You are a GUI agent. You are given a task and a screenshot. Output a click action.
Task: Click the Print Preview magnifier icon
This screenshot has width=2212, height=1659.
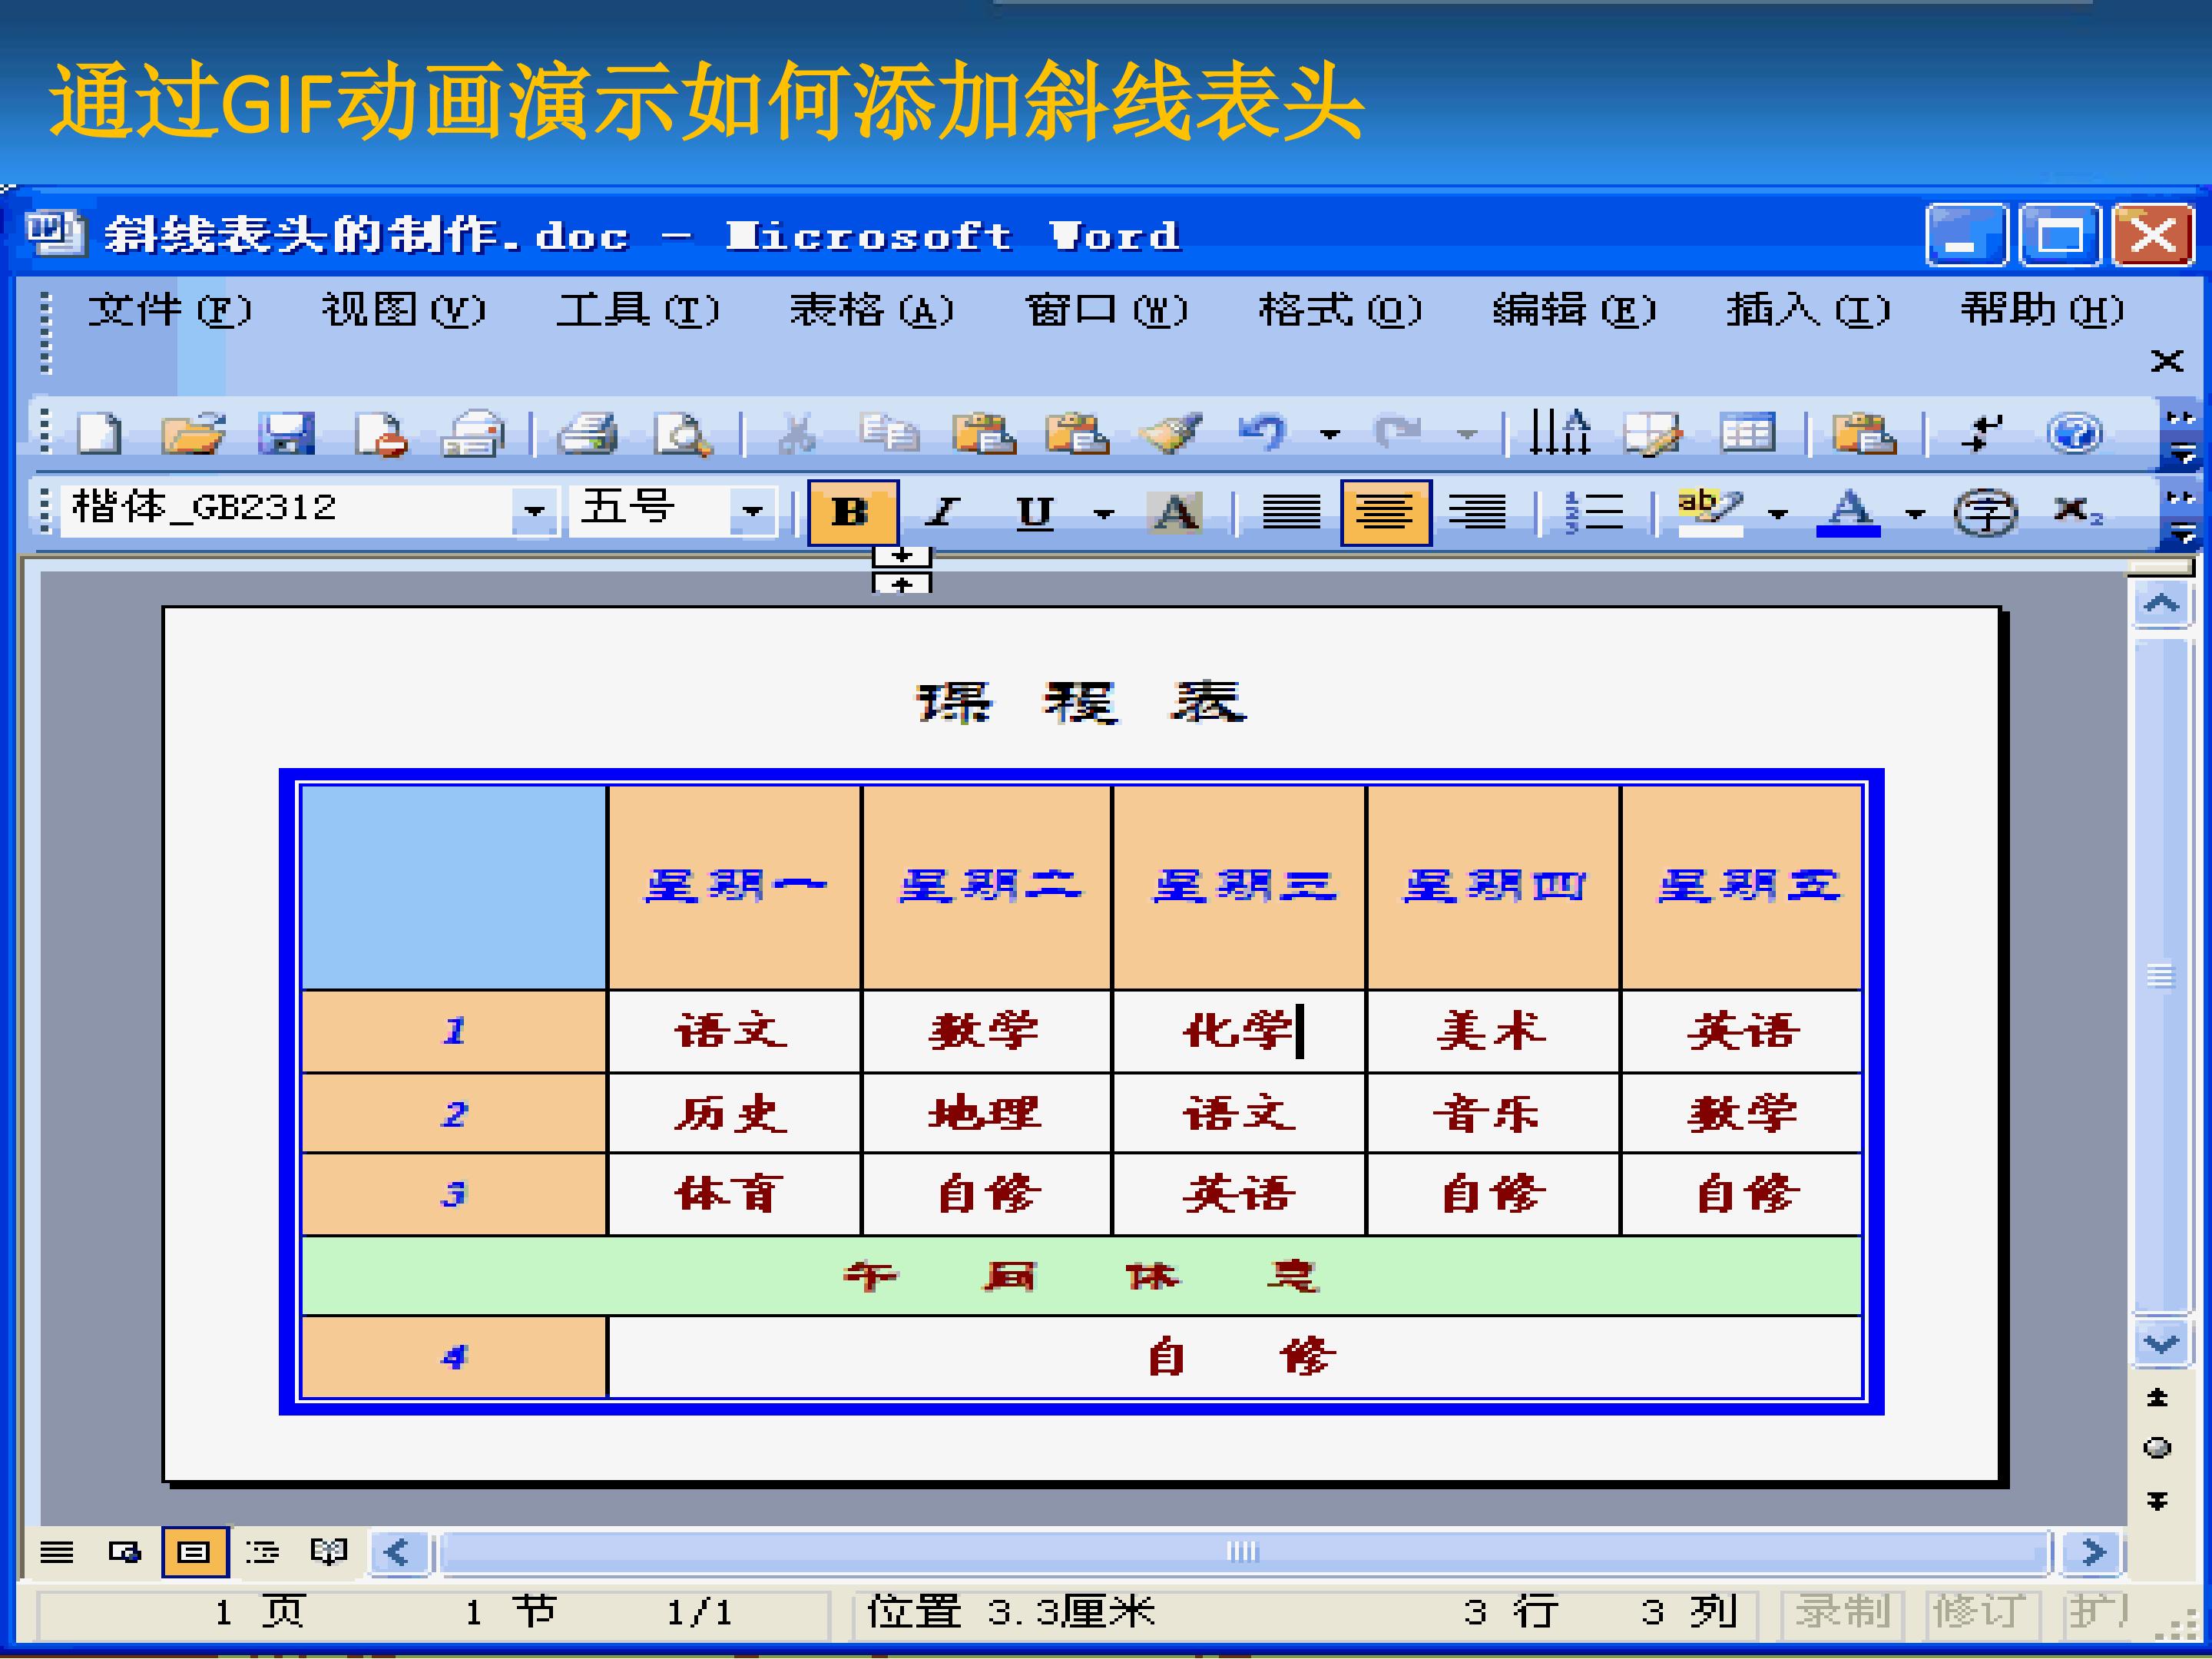pos(682,434)
